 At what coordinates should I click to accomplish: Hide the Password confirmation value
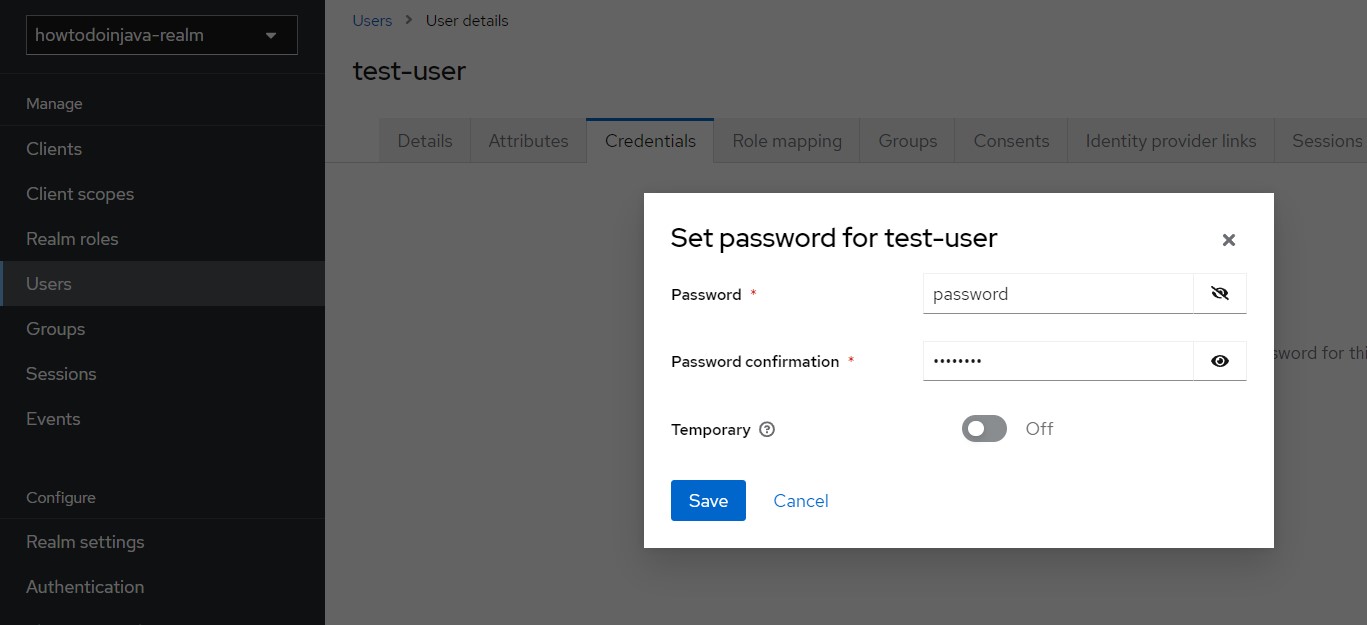(x=1220, y=361)
